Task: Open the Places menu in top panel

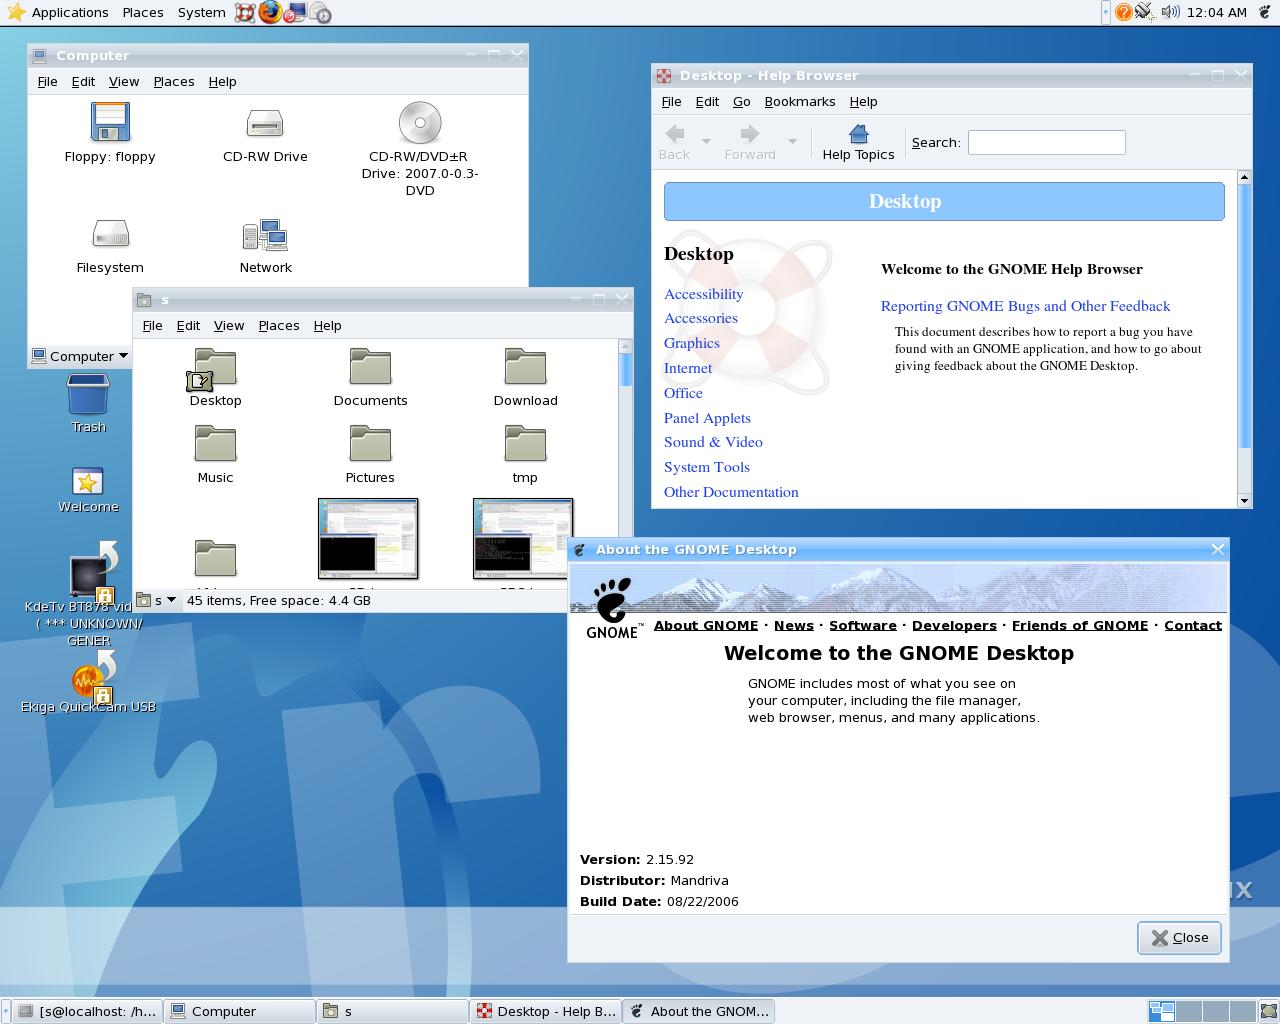Action: [x=143, y=12]
